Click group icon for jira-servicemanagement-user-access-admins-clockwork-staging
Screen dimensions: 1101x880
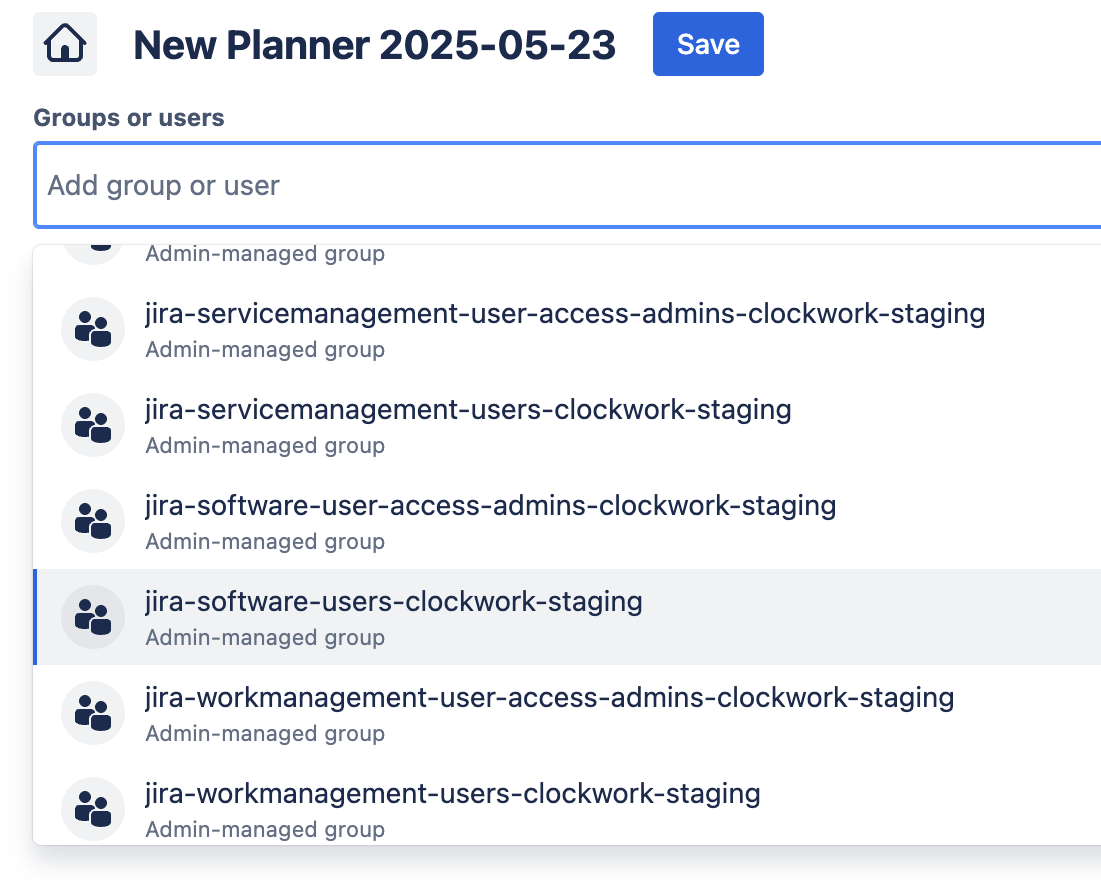pos(93,329)
